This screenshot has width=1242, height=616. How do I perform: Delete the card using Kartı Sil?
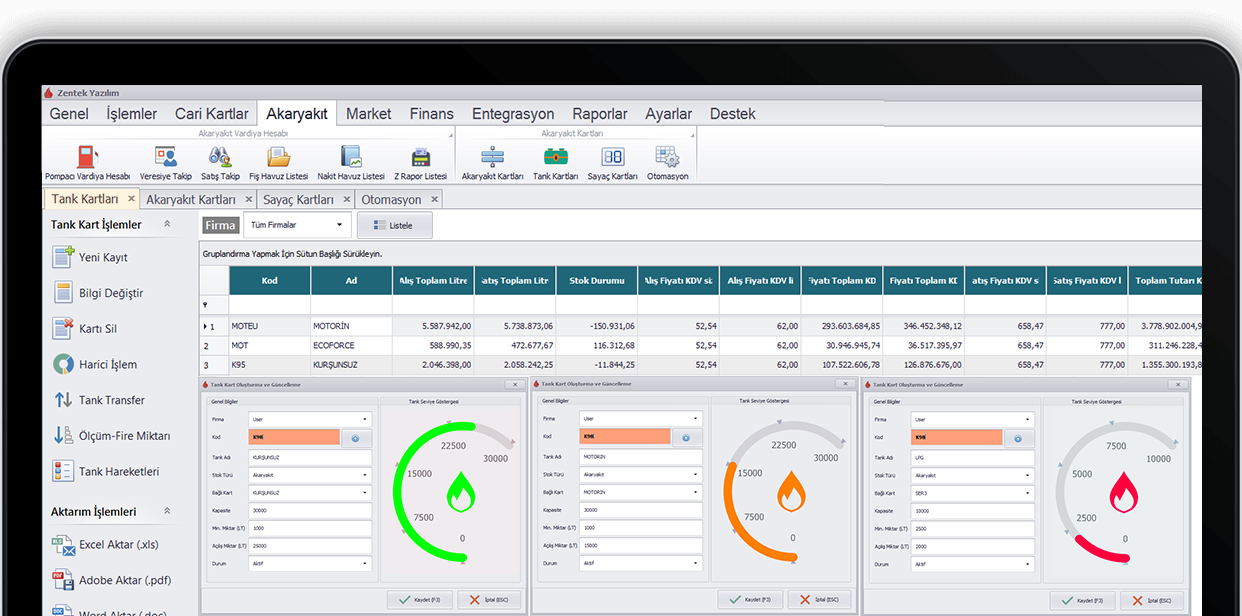[x=97, y=329]
